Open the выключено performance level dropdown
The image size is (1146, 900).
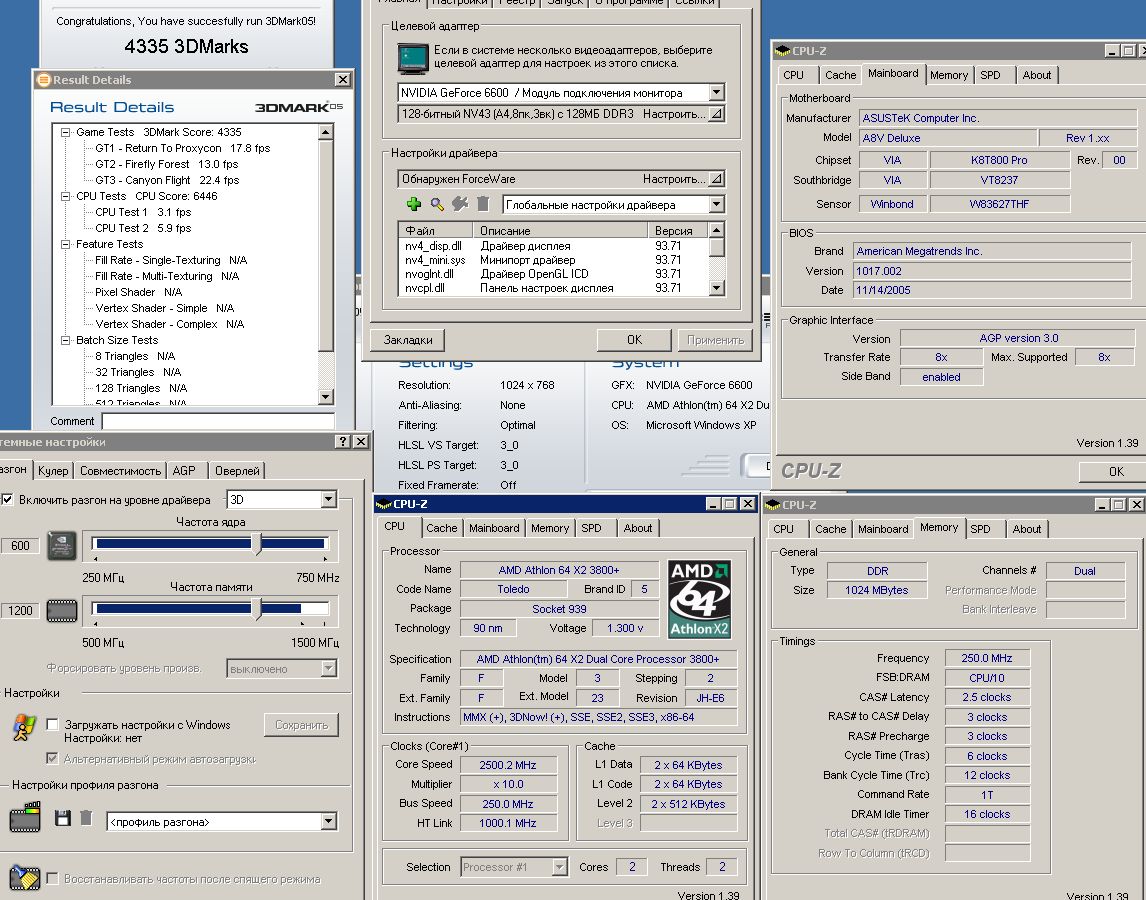click(329, 668)
